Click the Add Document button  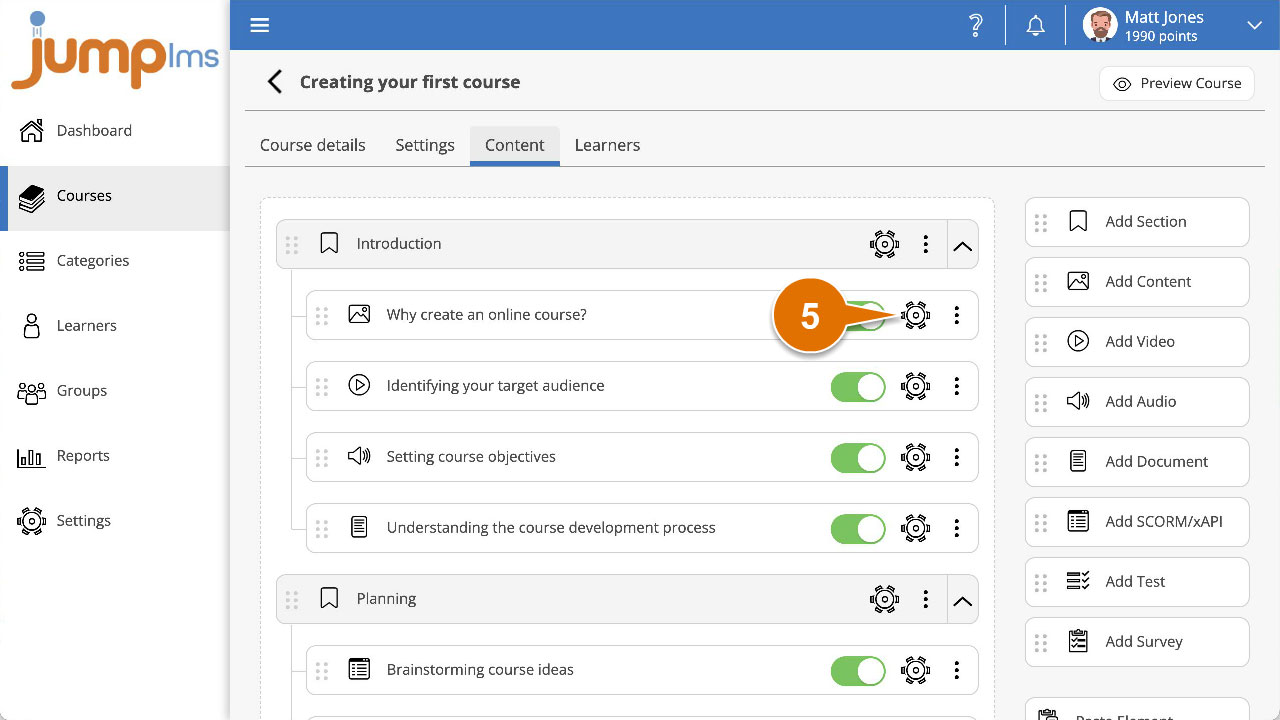tap(1137, 462)
